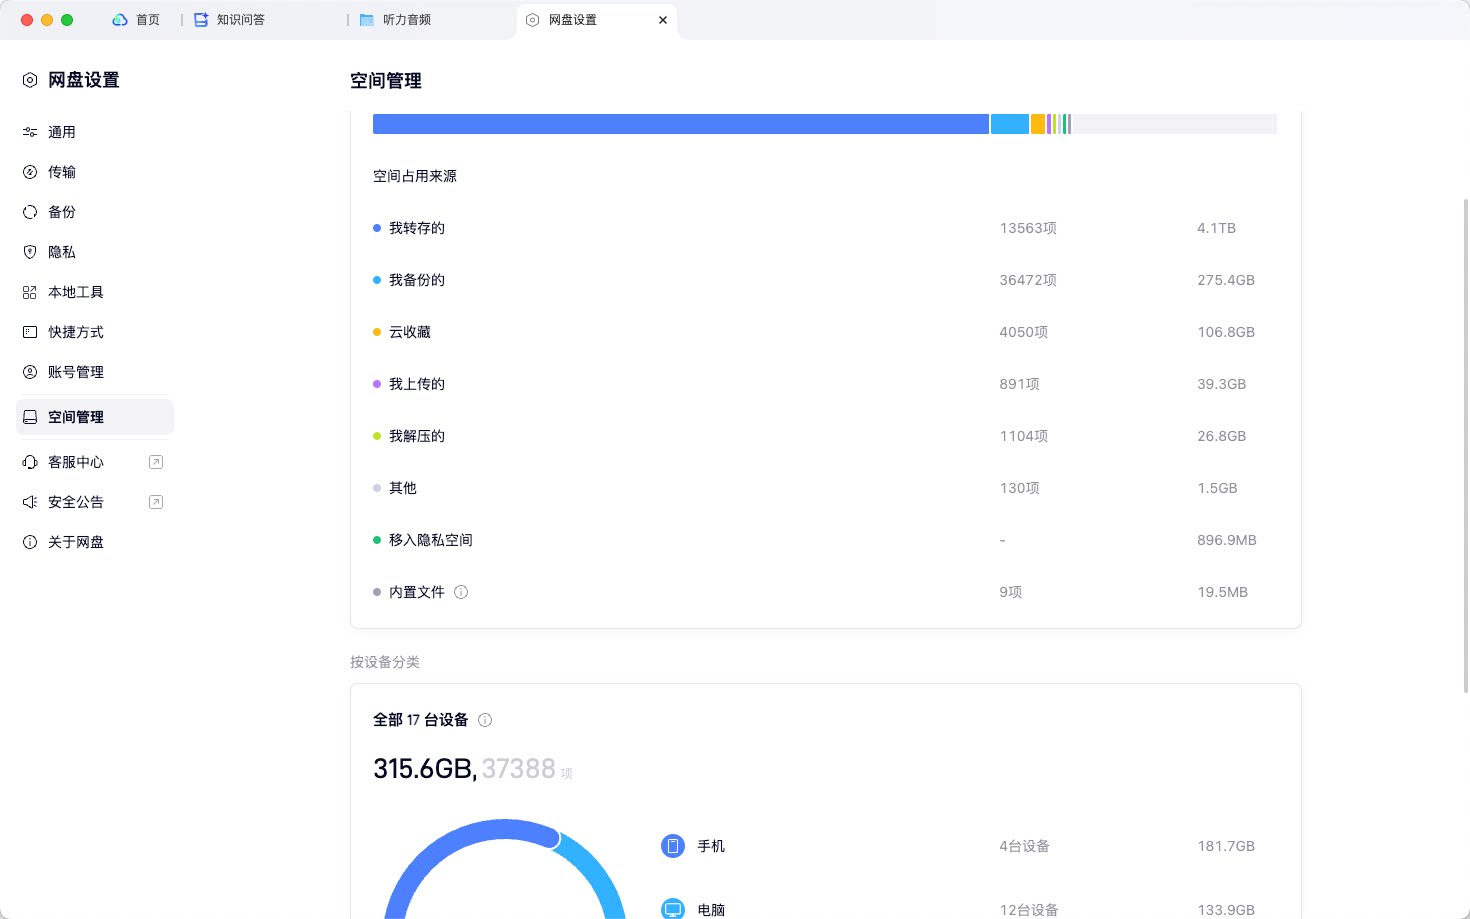This screenshot has width=1470, height=919.
Task: Click the 315.6GB total device usage
Action: click(424, 768)
